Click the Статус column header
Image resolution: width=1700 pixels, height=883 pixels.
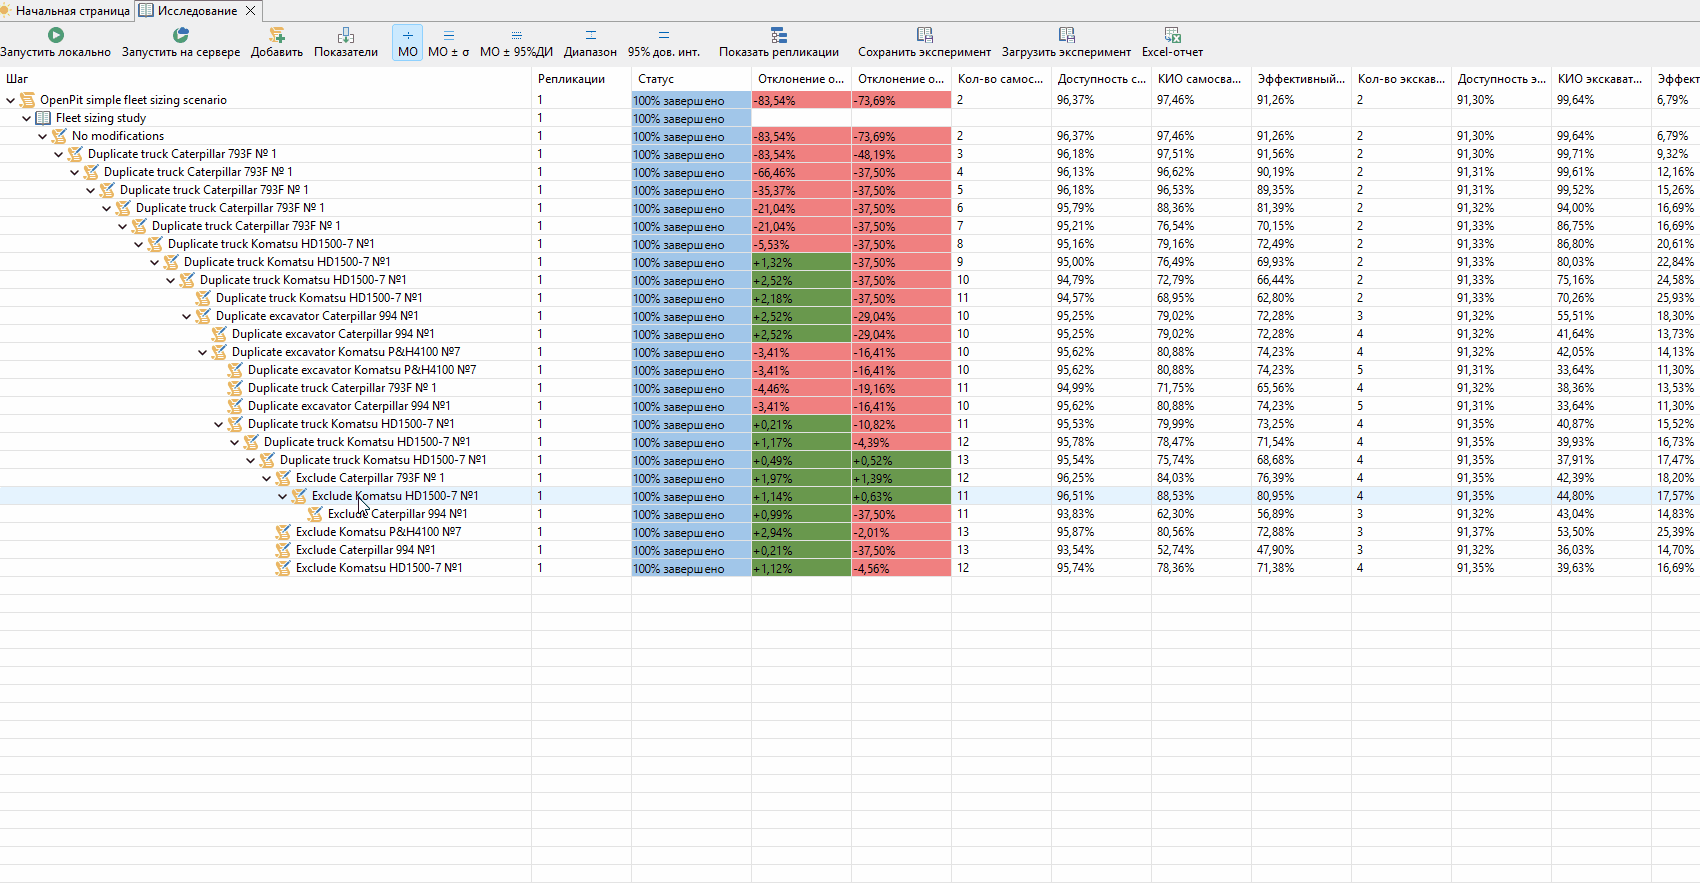coord(691,79)
